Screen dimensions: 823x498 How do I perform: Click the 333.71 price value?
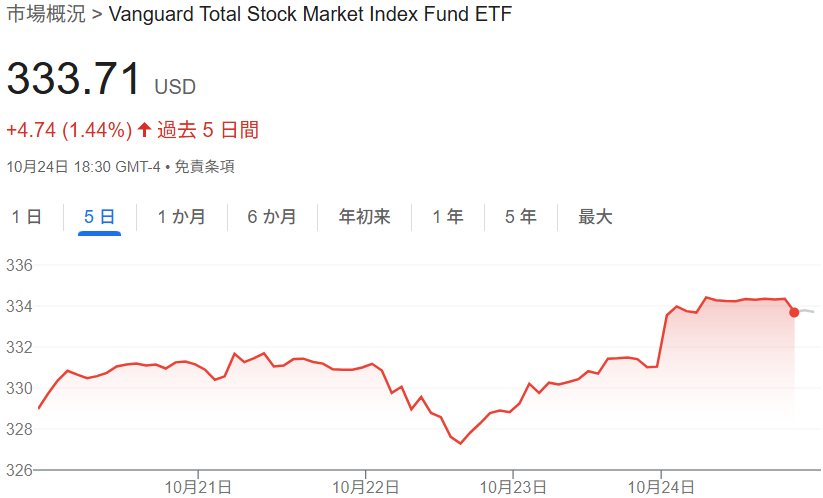pyautogui.click(x=74, y=79)
